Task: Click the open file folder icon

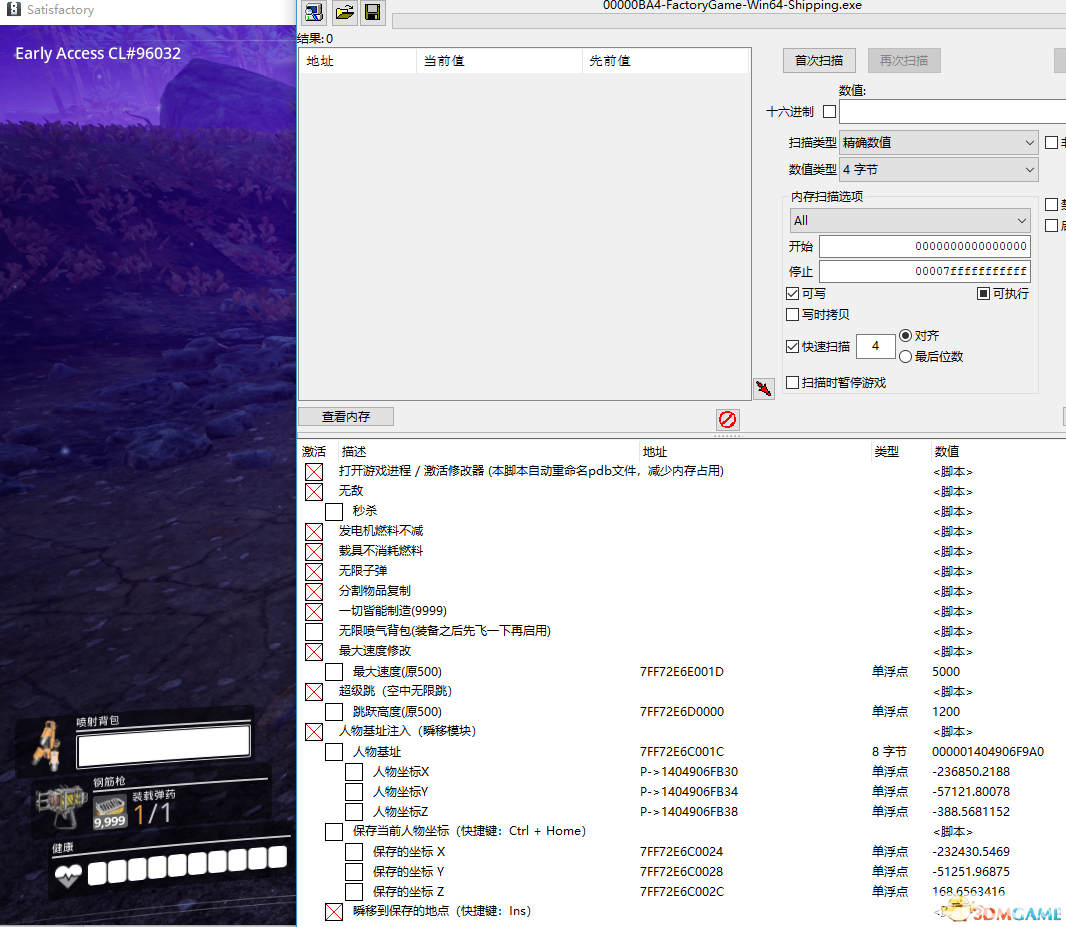Action: pyautogui.click(x=345, y=12)
